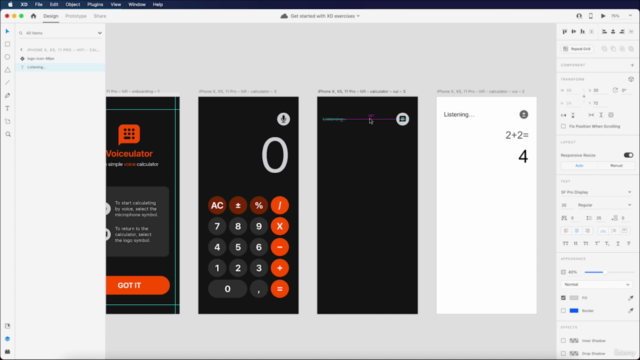Open the Object menu
Screen dimensions: 640x360
click(x=73, y=4)
